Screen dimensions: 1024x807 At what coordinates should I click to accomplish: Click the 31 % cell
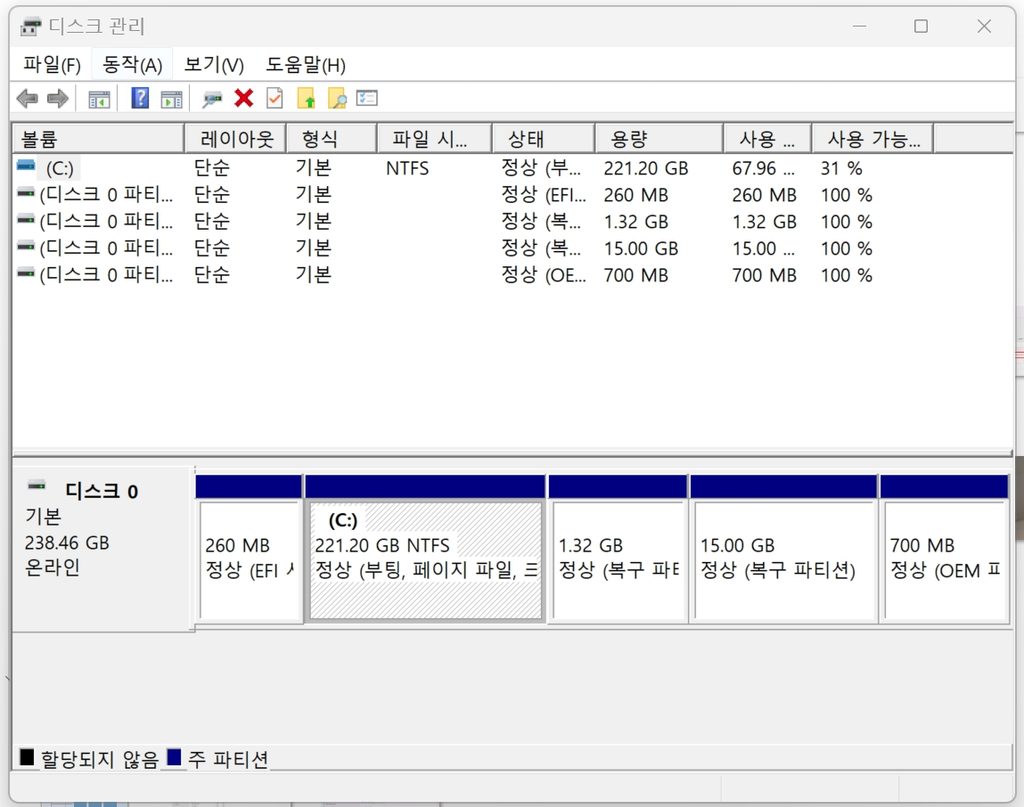pos(841,168)
